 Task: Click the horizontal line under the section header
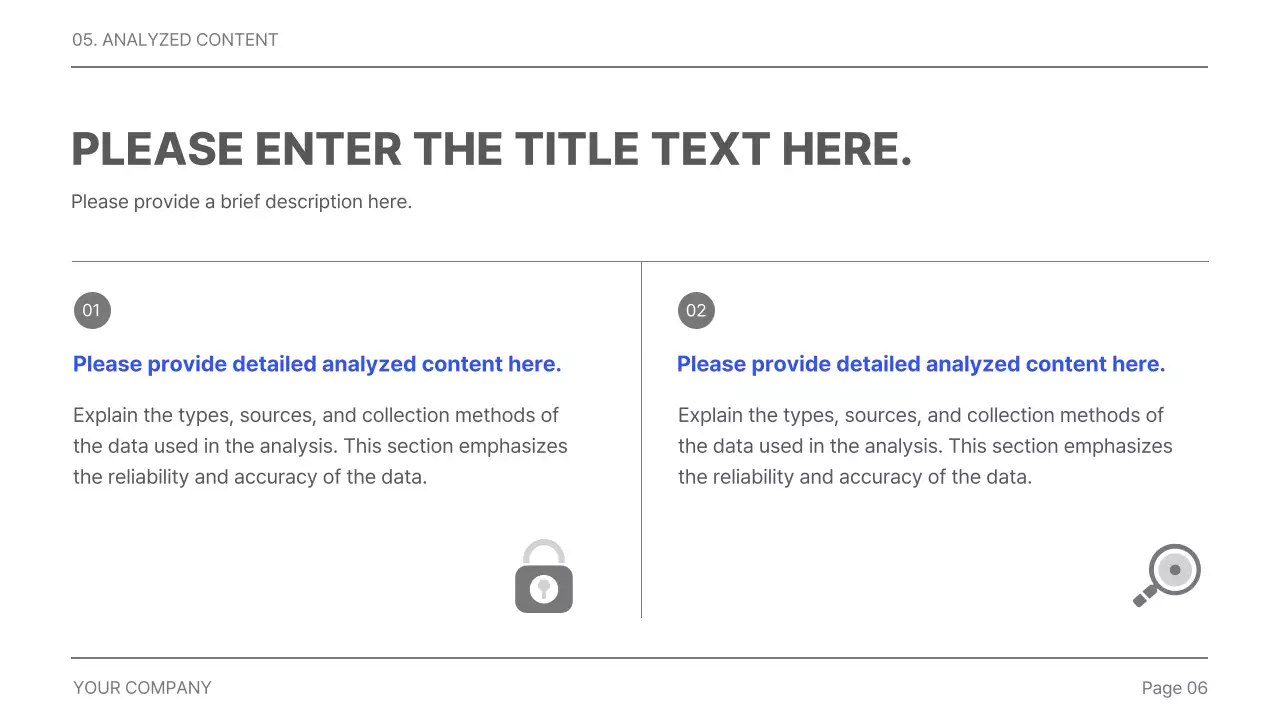coord(640,67)
